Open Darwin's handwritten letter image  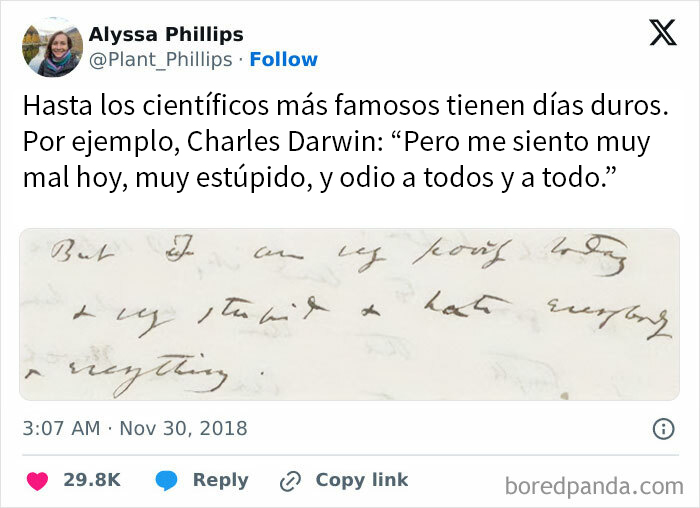click(x=350, y=314)
